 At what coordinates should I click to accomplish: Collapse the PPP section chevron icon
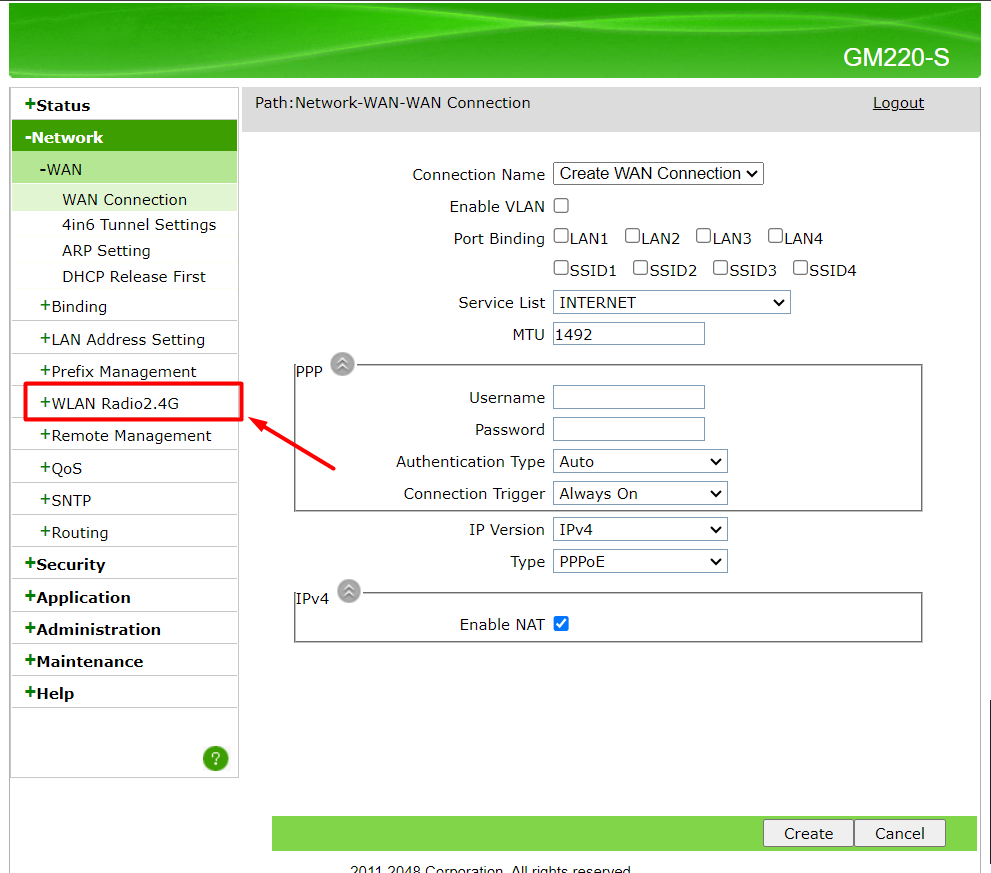(342, 365)
